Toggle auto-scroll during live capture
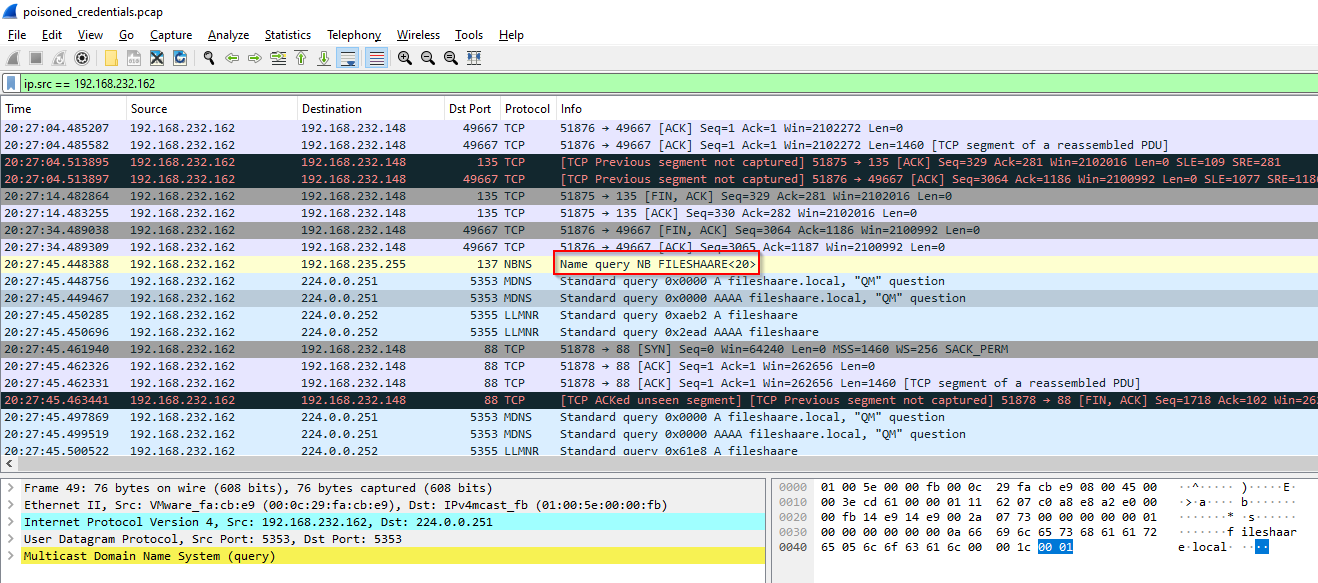 point(347,58)
